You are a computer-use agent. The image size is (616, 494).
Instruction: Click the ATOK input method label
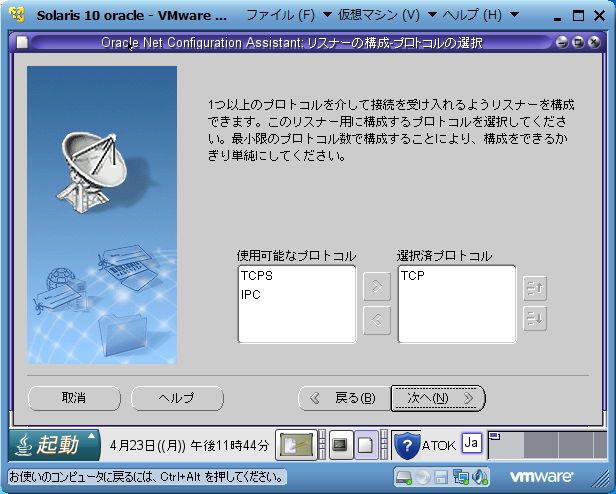(x=439, y=446)
